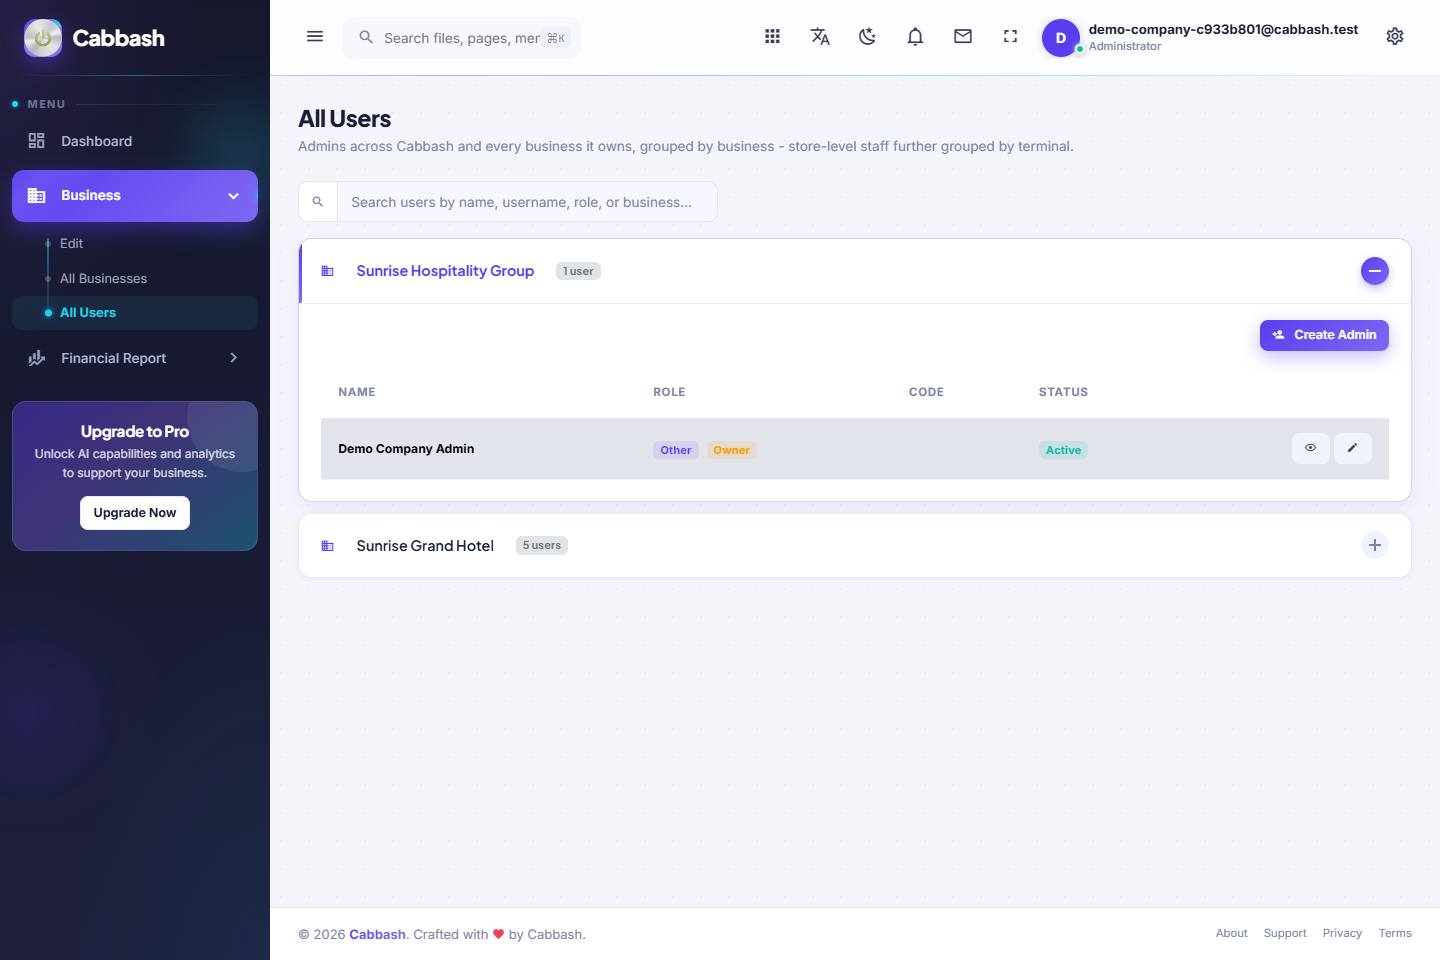Open the notifications bell

pyautogui.click(x=915, y=37)
